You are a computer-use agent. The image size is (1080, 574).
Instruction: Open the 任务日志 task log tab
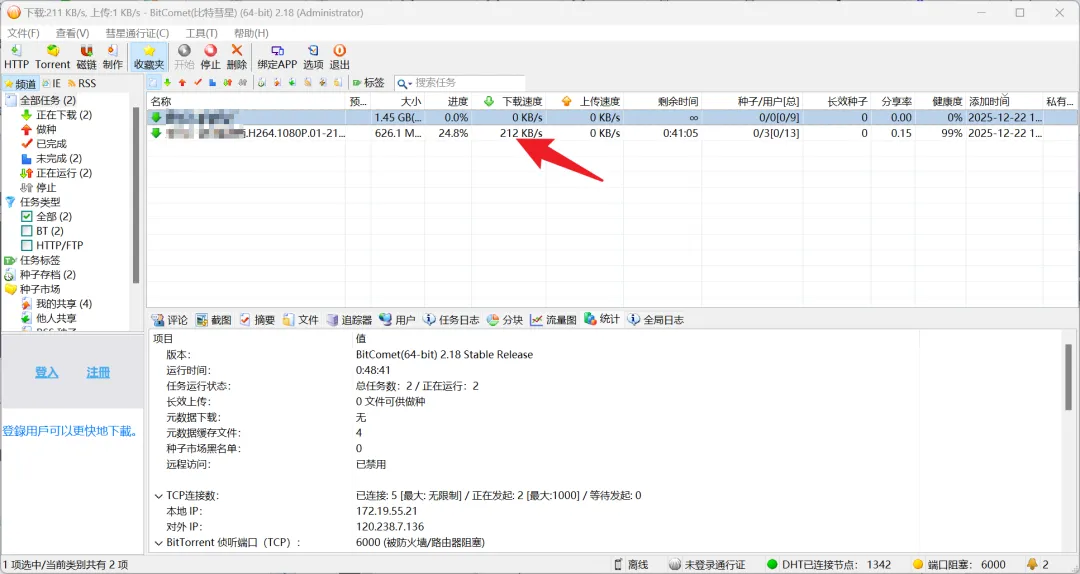451,320
